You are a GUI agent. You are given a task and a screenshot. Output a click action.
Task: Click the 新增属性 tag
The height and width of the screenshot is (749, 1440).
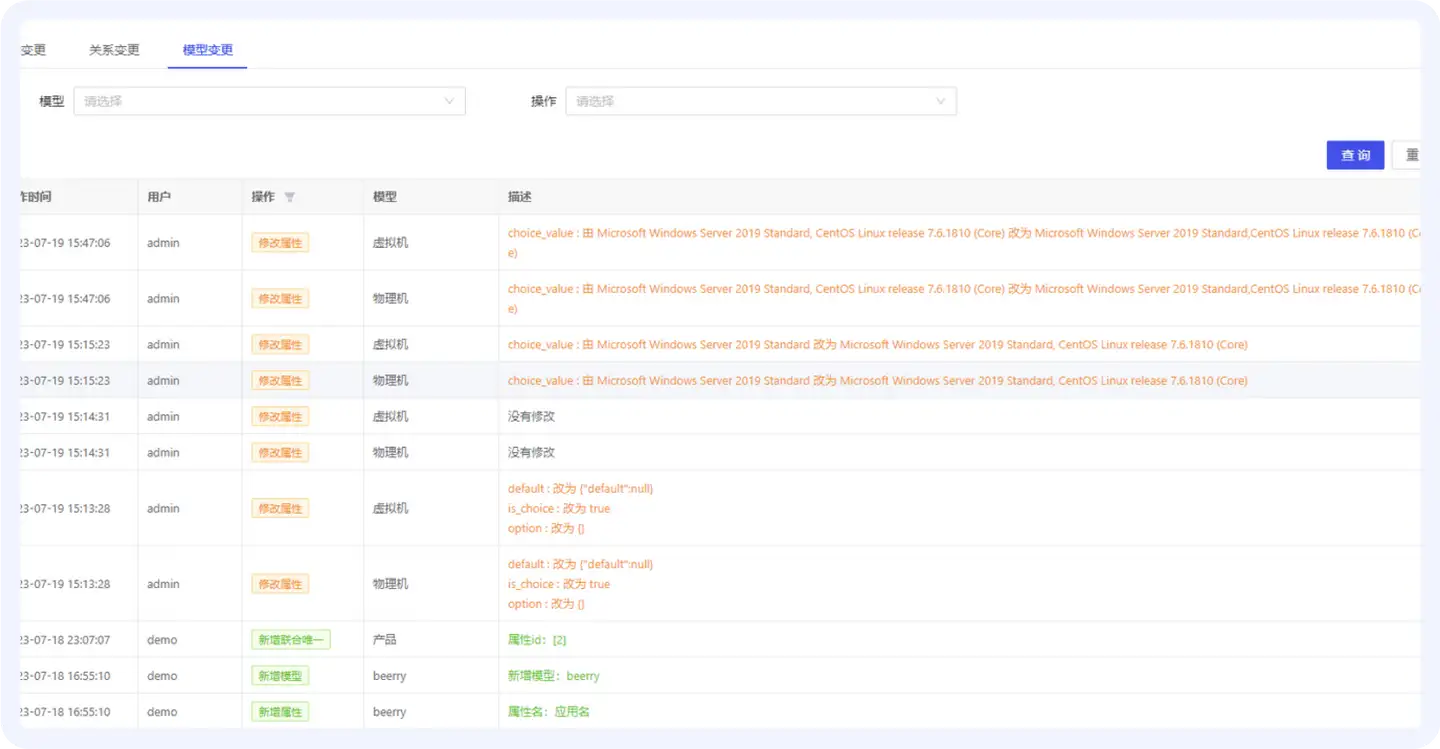pyautogui.click(x=280, y=712)
